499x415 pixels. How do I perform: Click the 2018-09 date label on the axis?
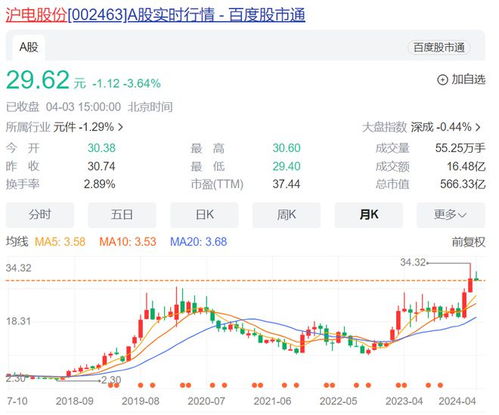point(74,401)
